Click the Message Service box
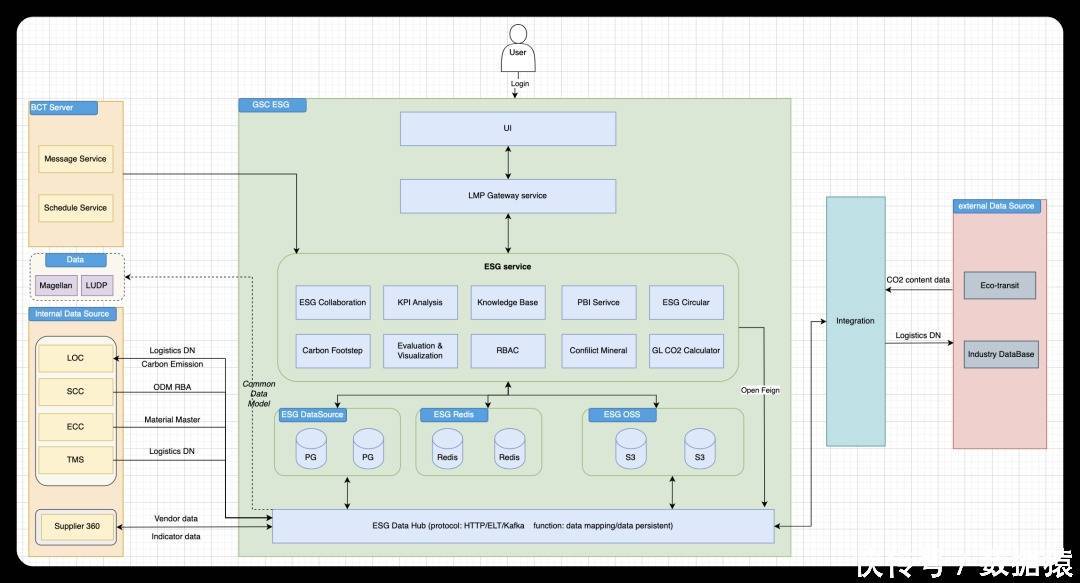 (75, 159)
